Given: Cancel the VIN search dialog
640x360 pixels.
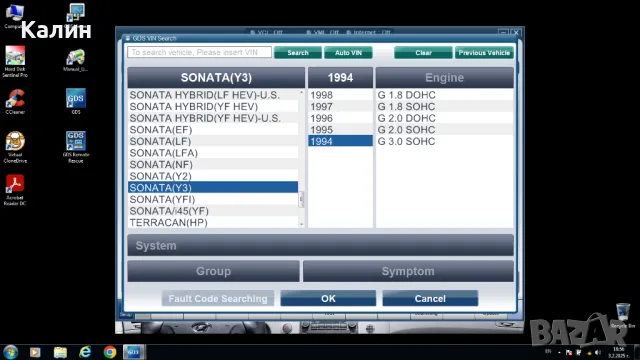Looking at the screenshot, I should point(430,298).
